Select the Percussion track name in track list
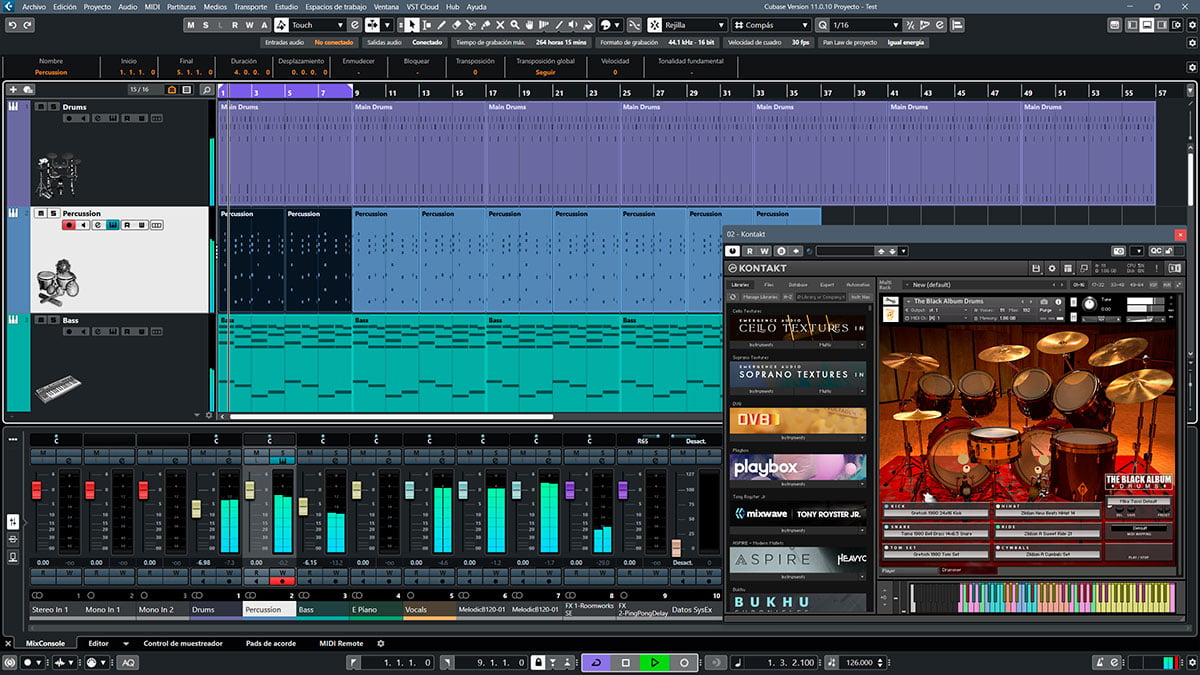 tap(82, 213)
